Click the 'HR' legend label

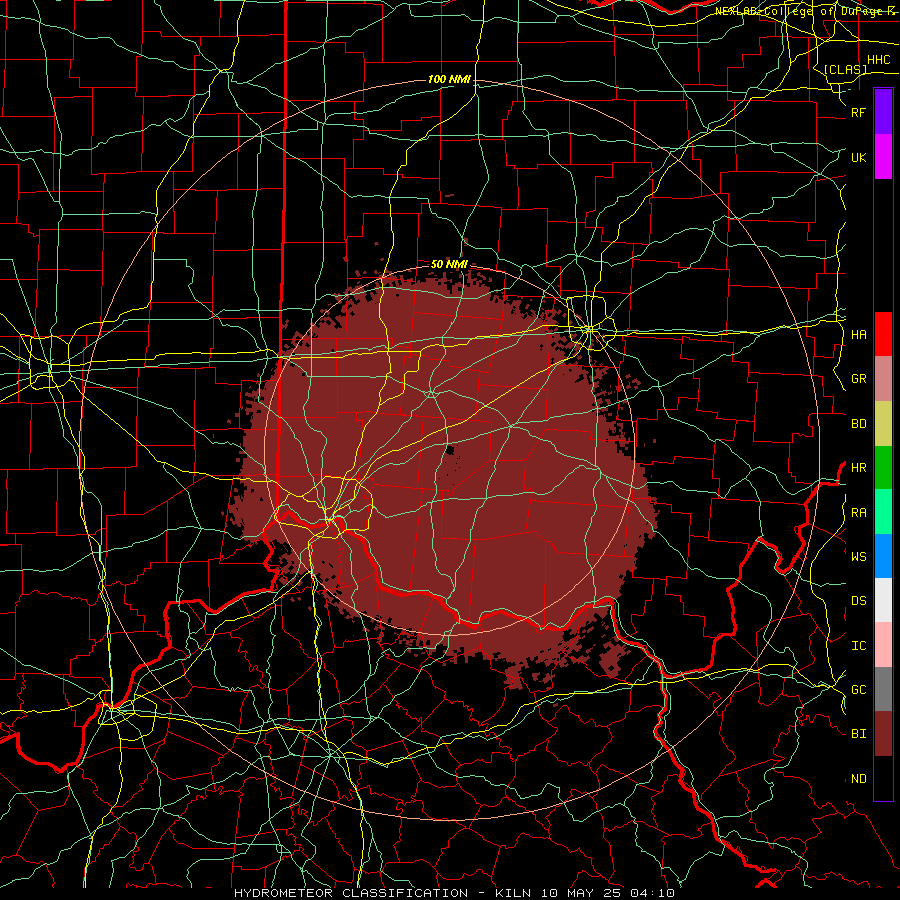click(858, 468)
